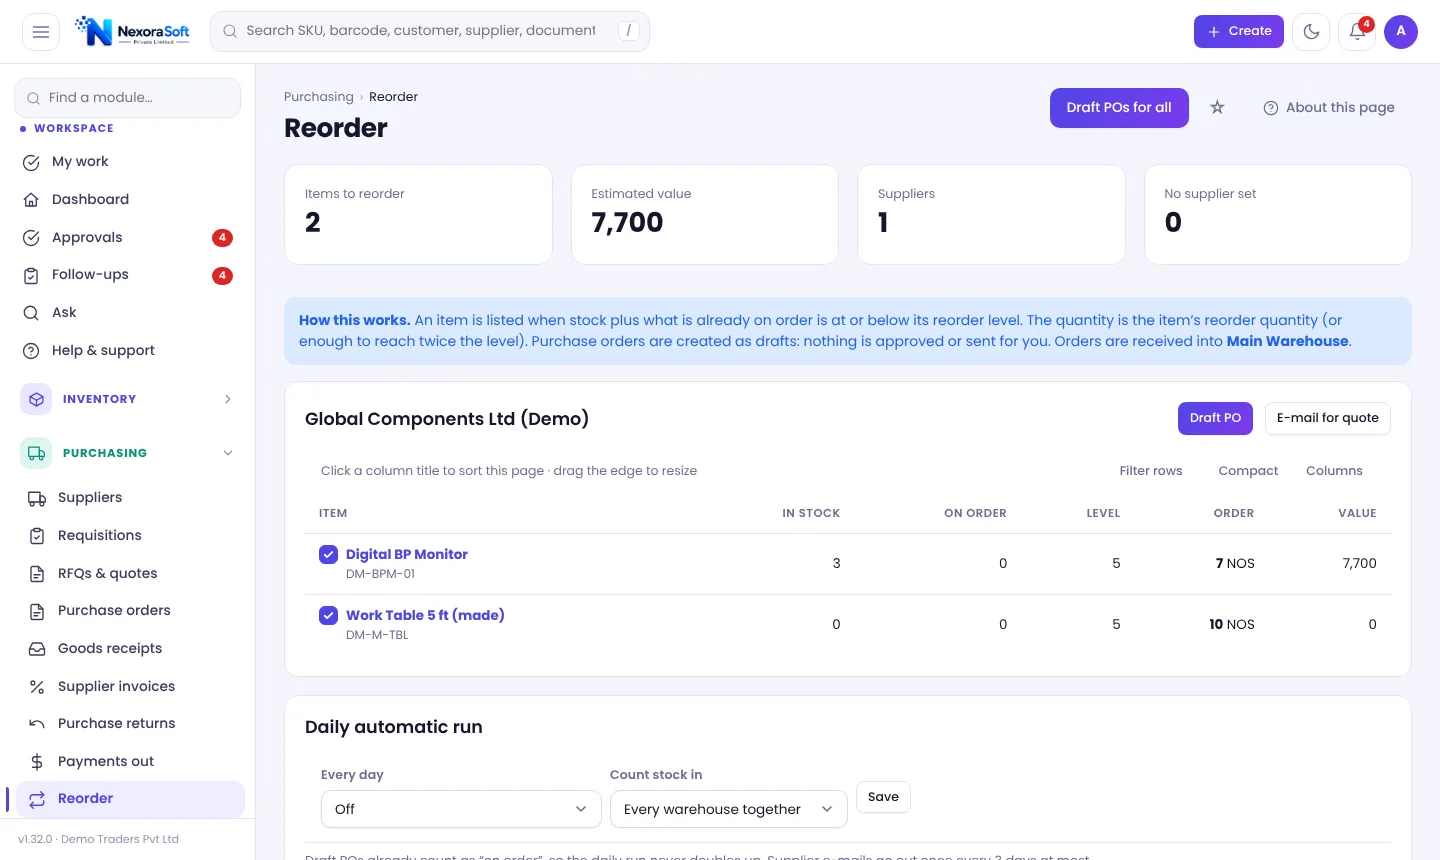The image size is (1440, 860).
Task: Click Filter rows option
Action: (x=1151, y=471)
